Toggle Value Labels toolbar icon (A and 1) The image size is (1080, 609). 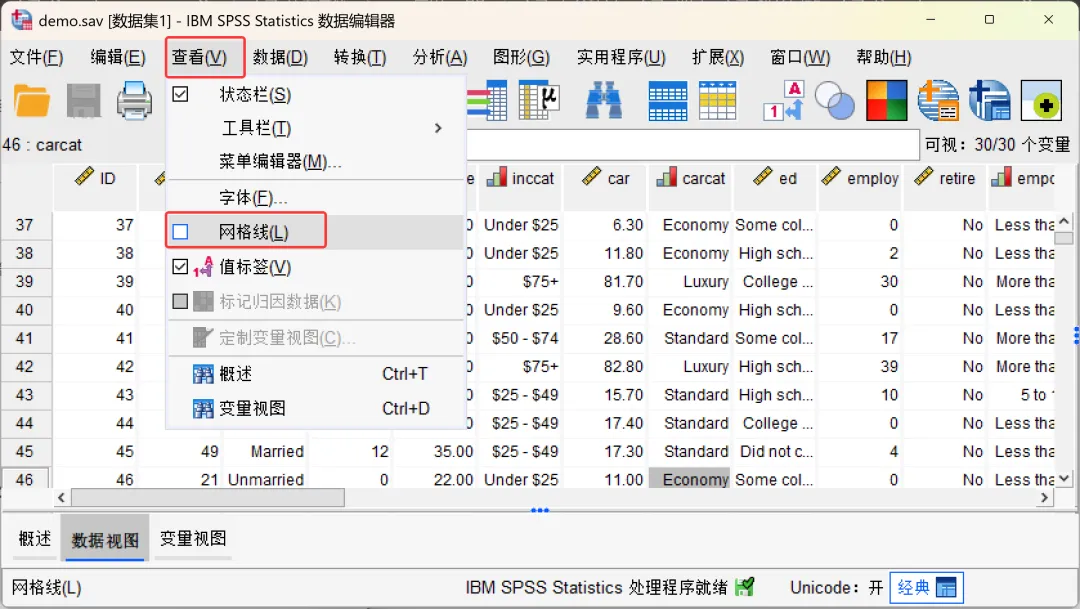pos(784,101)
